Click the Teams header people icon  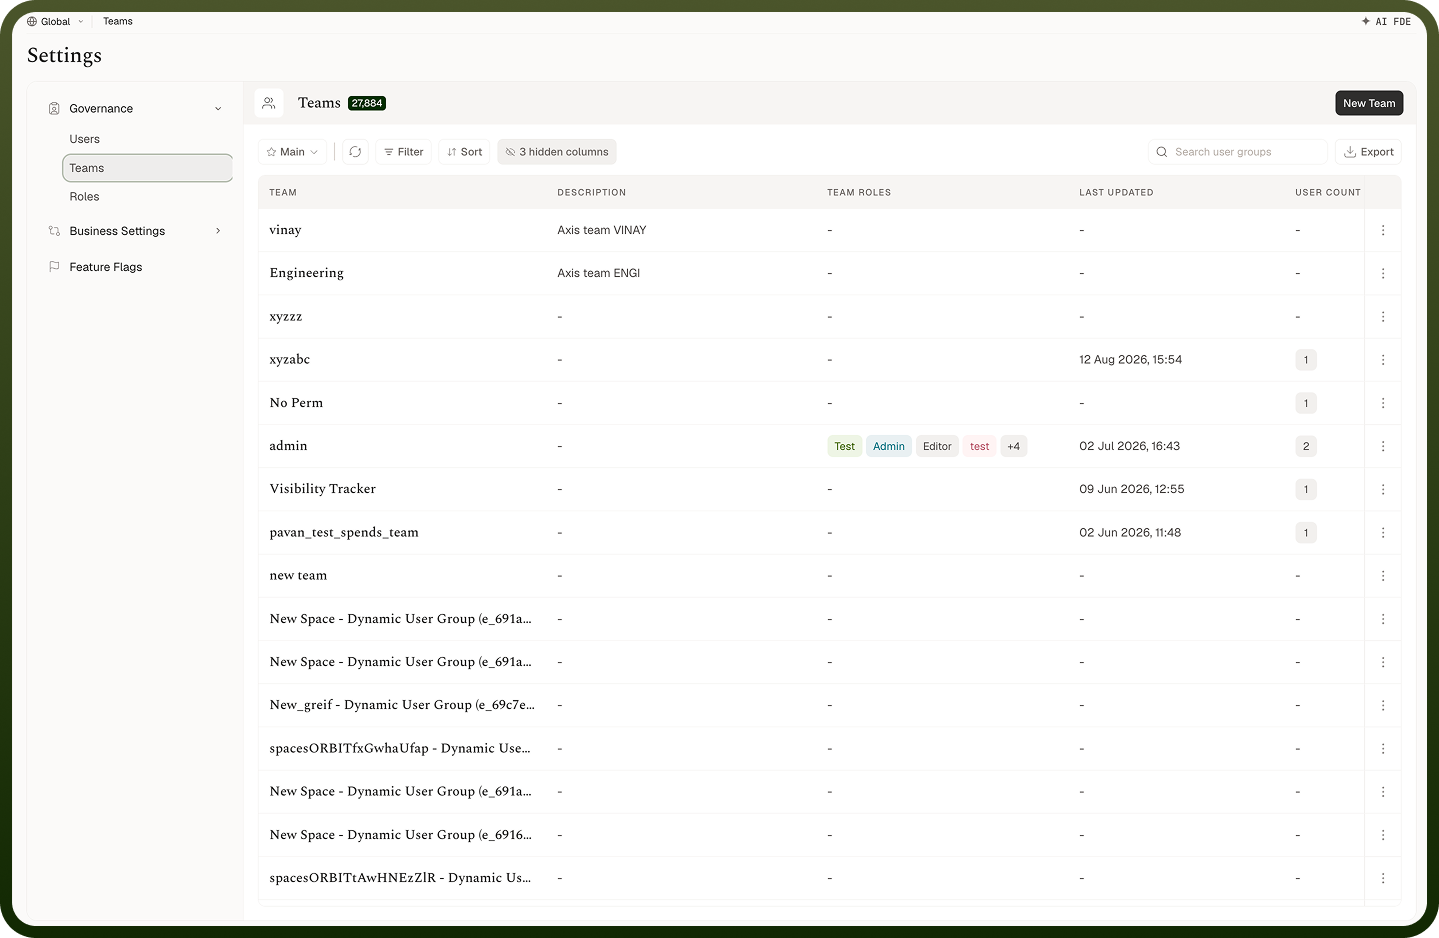click(x=268, y=103)
